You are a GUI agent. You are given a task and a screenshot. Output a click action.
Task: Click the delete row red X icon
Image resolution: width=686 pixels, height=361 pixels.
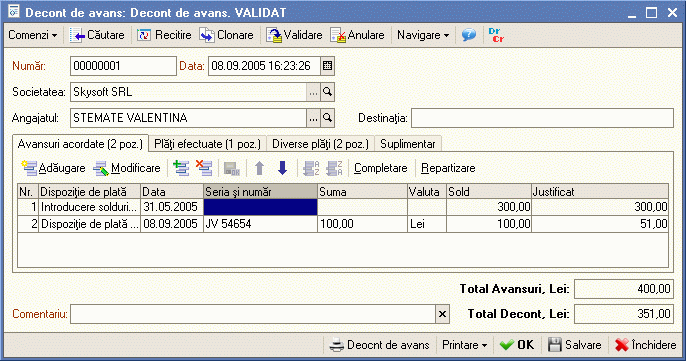(204, 168)
